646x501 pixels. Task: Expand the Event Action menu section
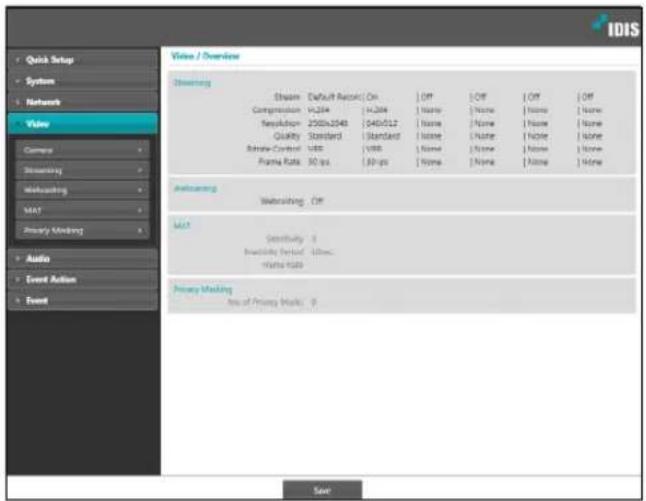tap(83, 280)
